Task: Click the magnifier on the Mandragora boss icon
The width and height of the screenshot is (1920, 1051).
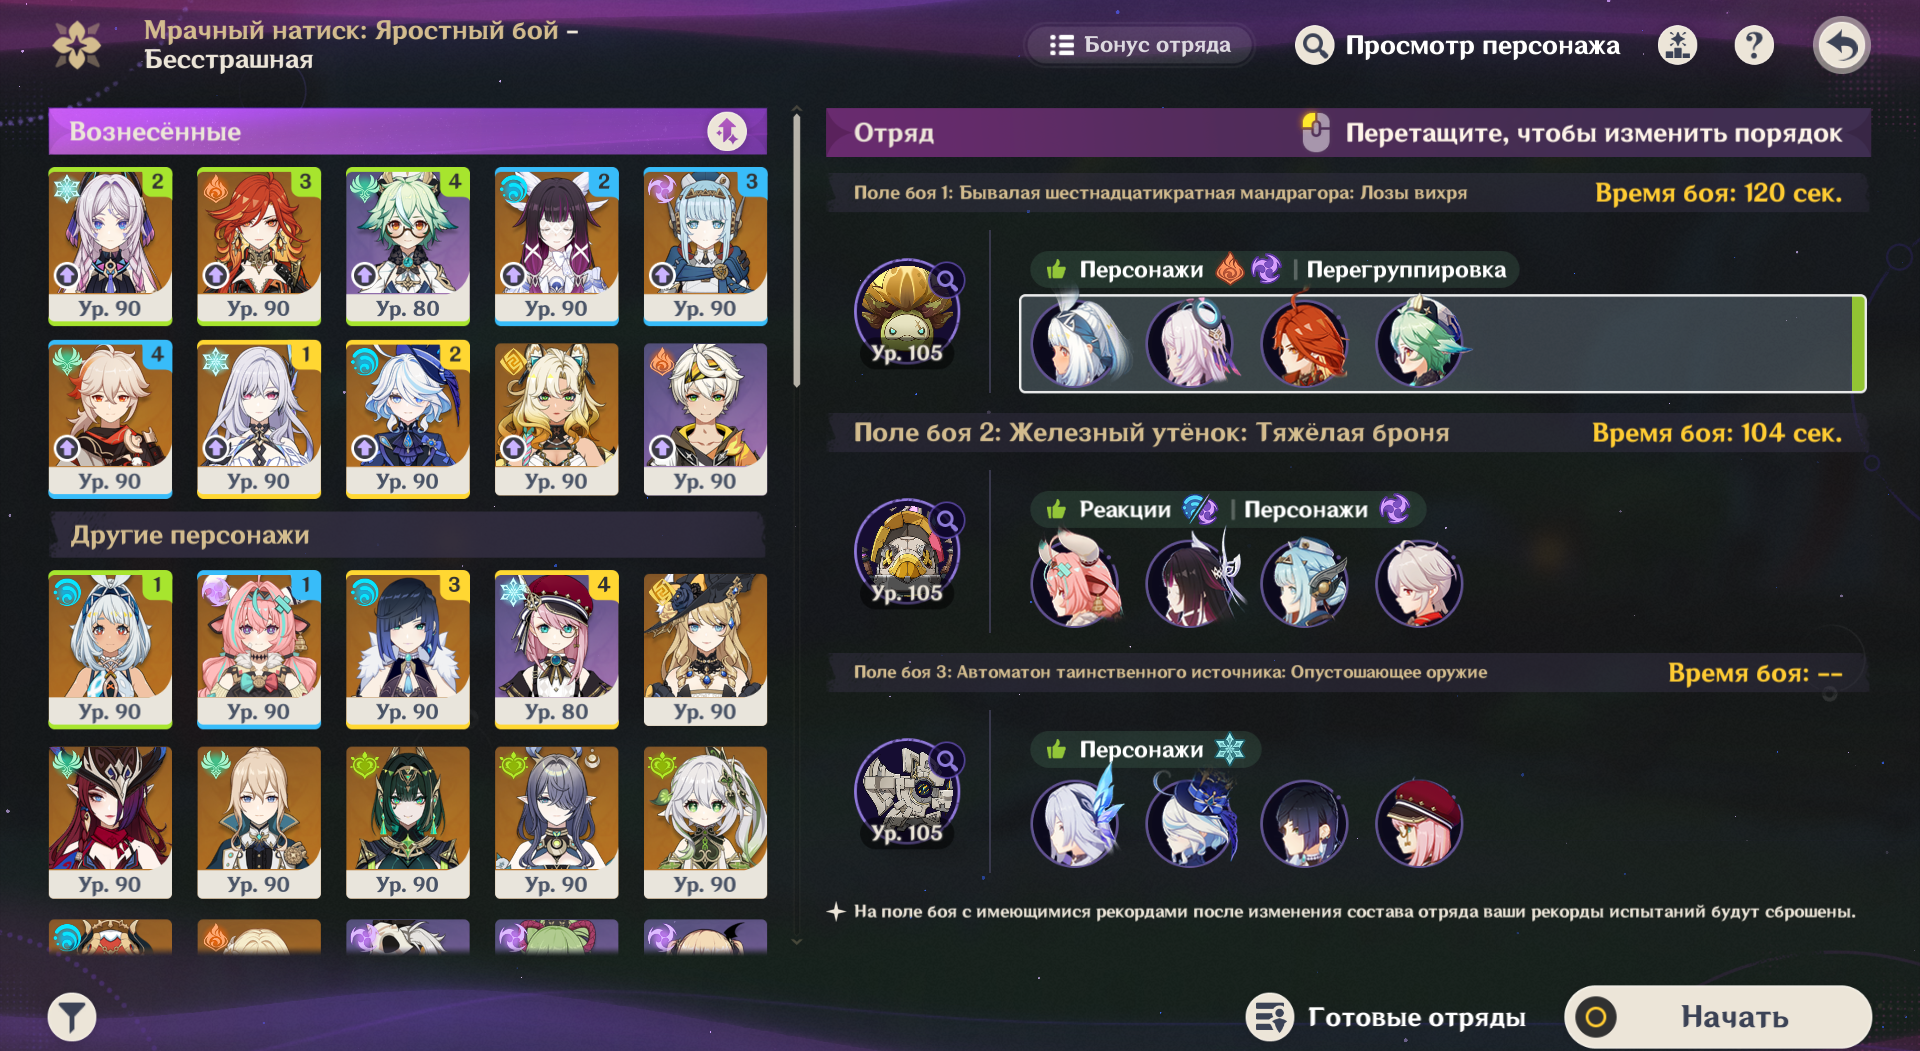Action: pyautogui.click(x=946, y=281)
